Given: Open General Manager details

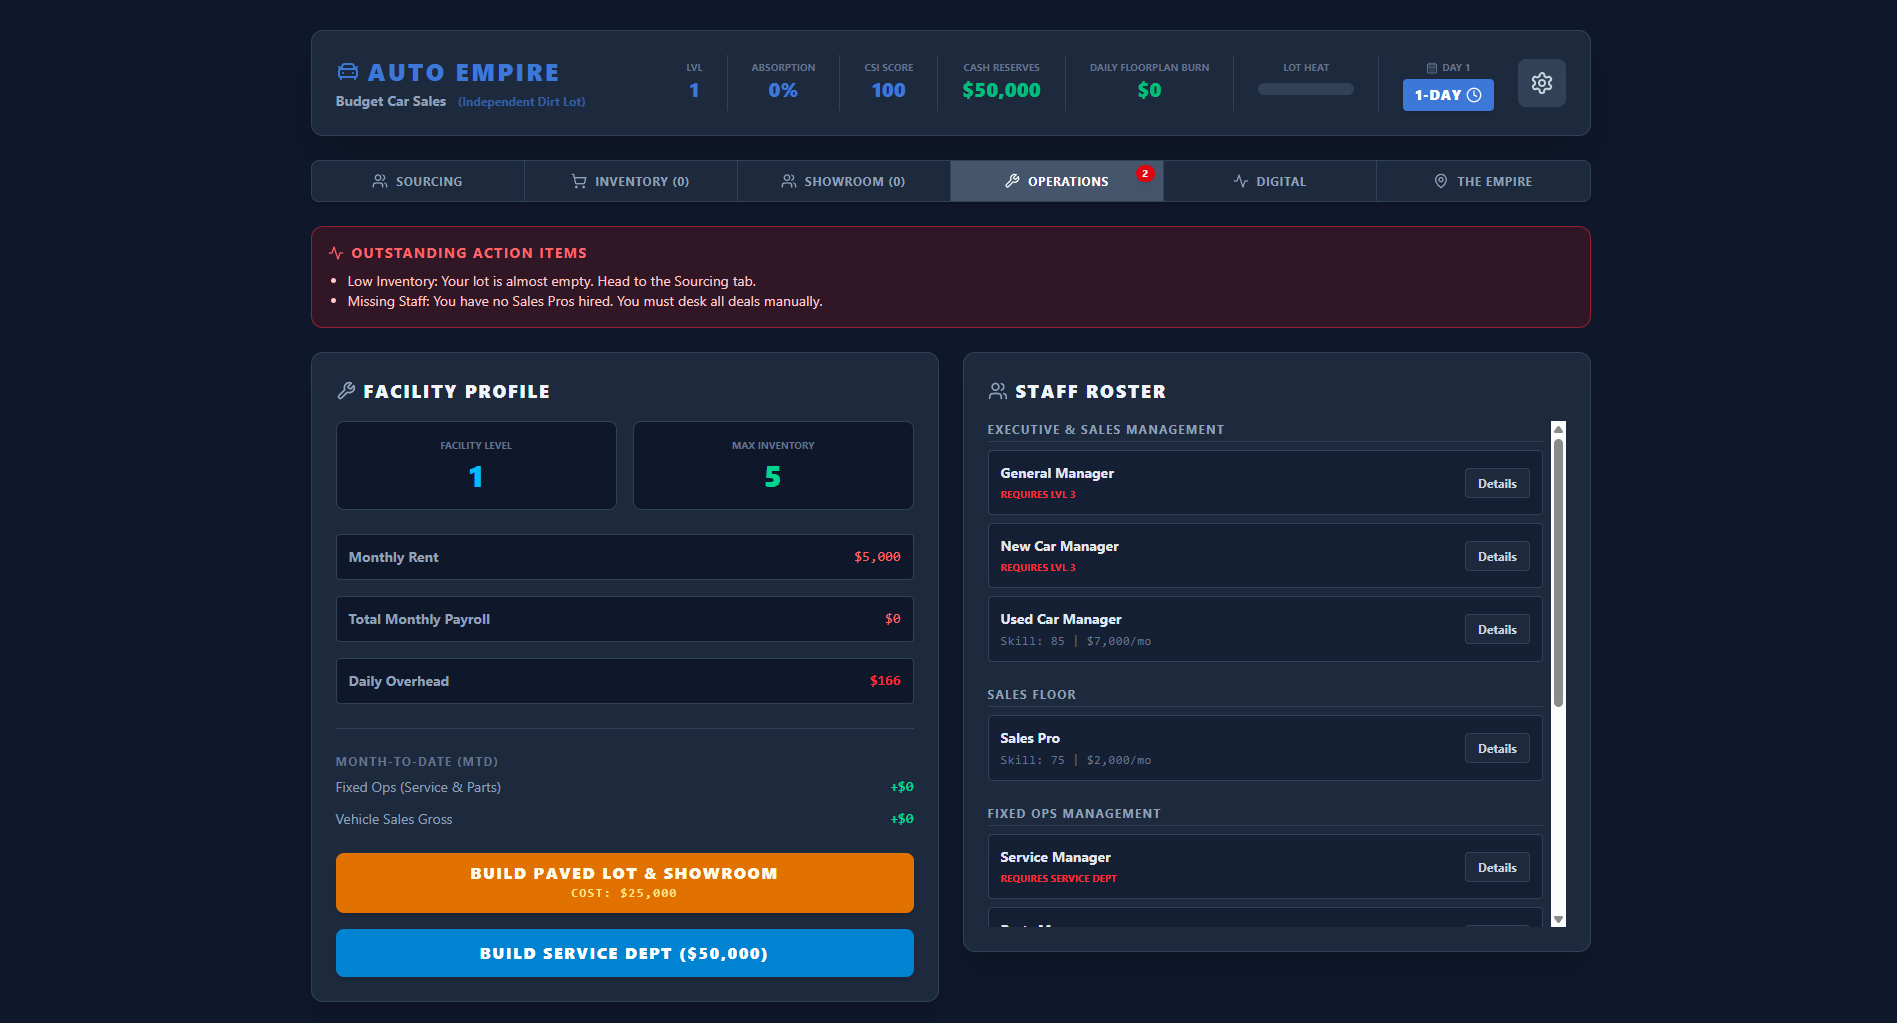Looking at the screenshot, I should (x=1497, y=484).
